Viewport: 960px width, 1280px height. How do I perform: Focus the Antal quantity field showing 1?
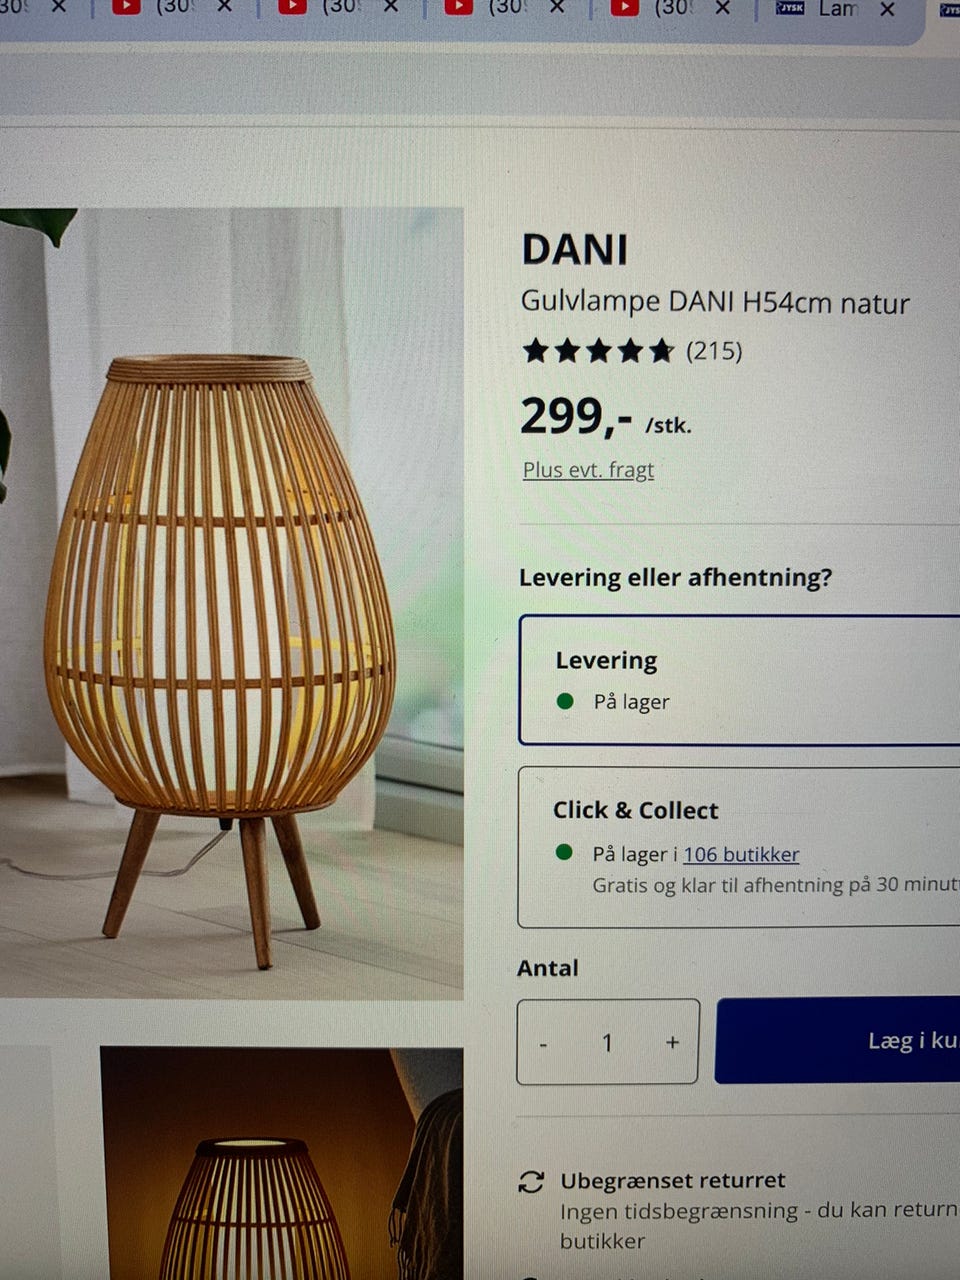coord(607,1043)
